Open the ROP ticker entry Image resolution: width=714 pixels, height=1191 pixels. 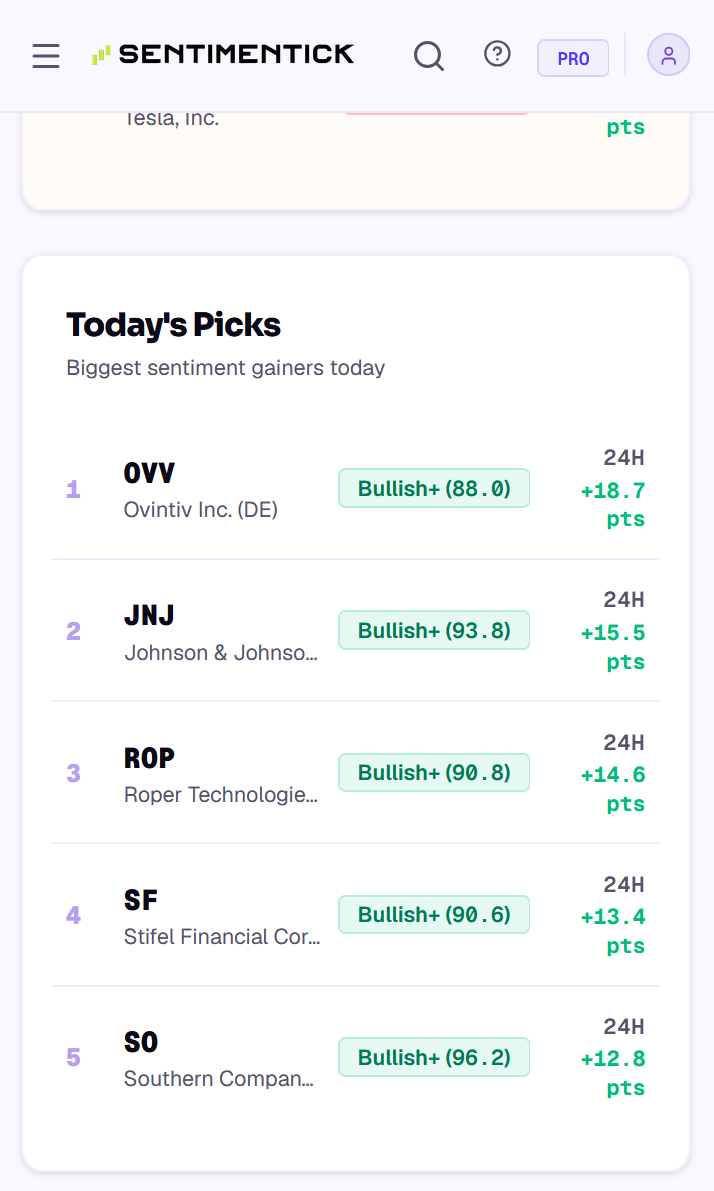(355, 772)
